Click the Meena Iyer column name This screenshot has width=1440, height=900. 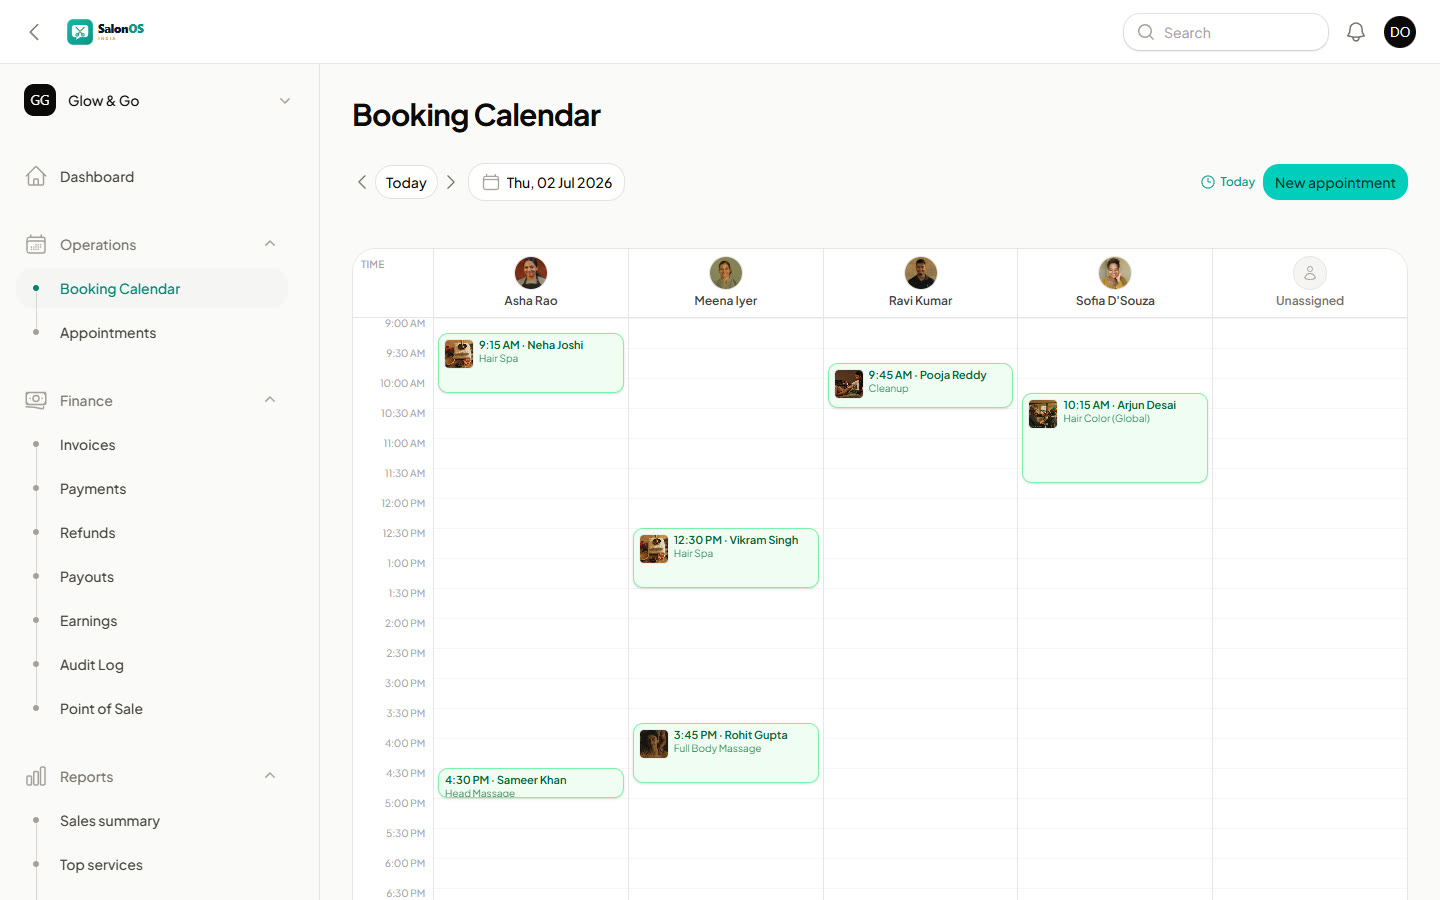pos(726,301)
